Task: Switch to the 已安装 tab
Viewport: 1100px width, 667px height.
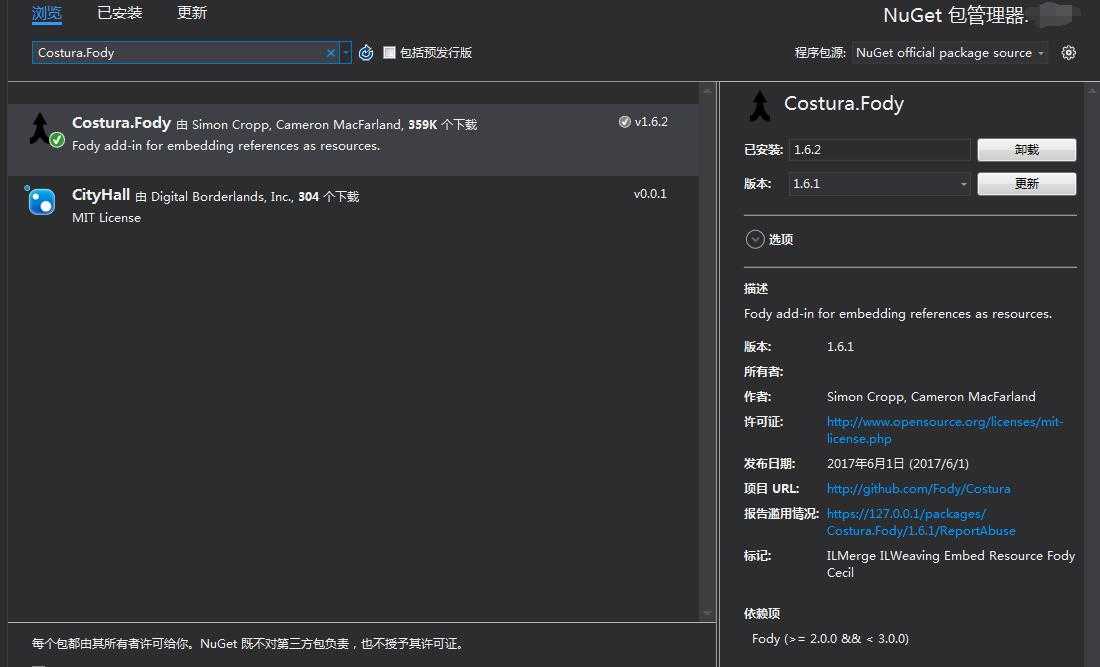Action: pyautogui.click(x=119, y=13)
